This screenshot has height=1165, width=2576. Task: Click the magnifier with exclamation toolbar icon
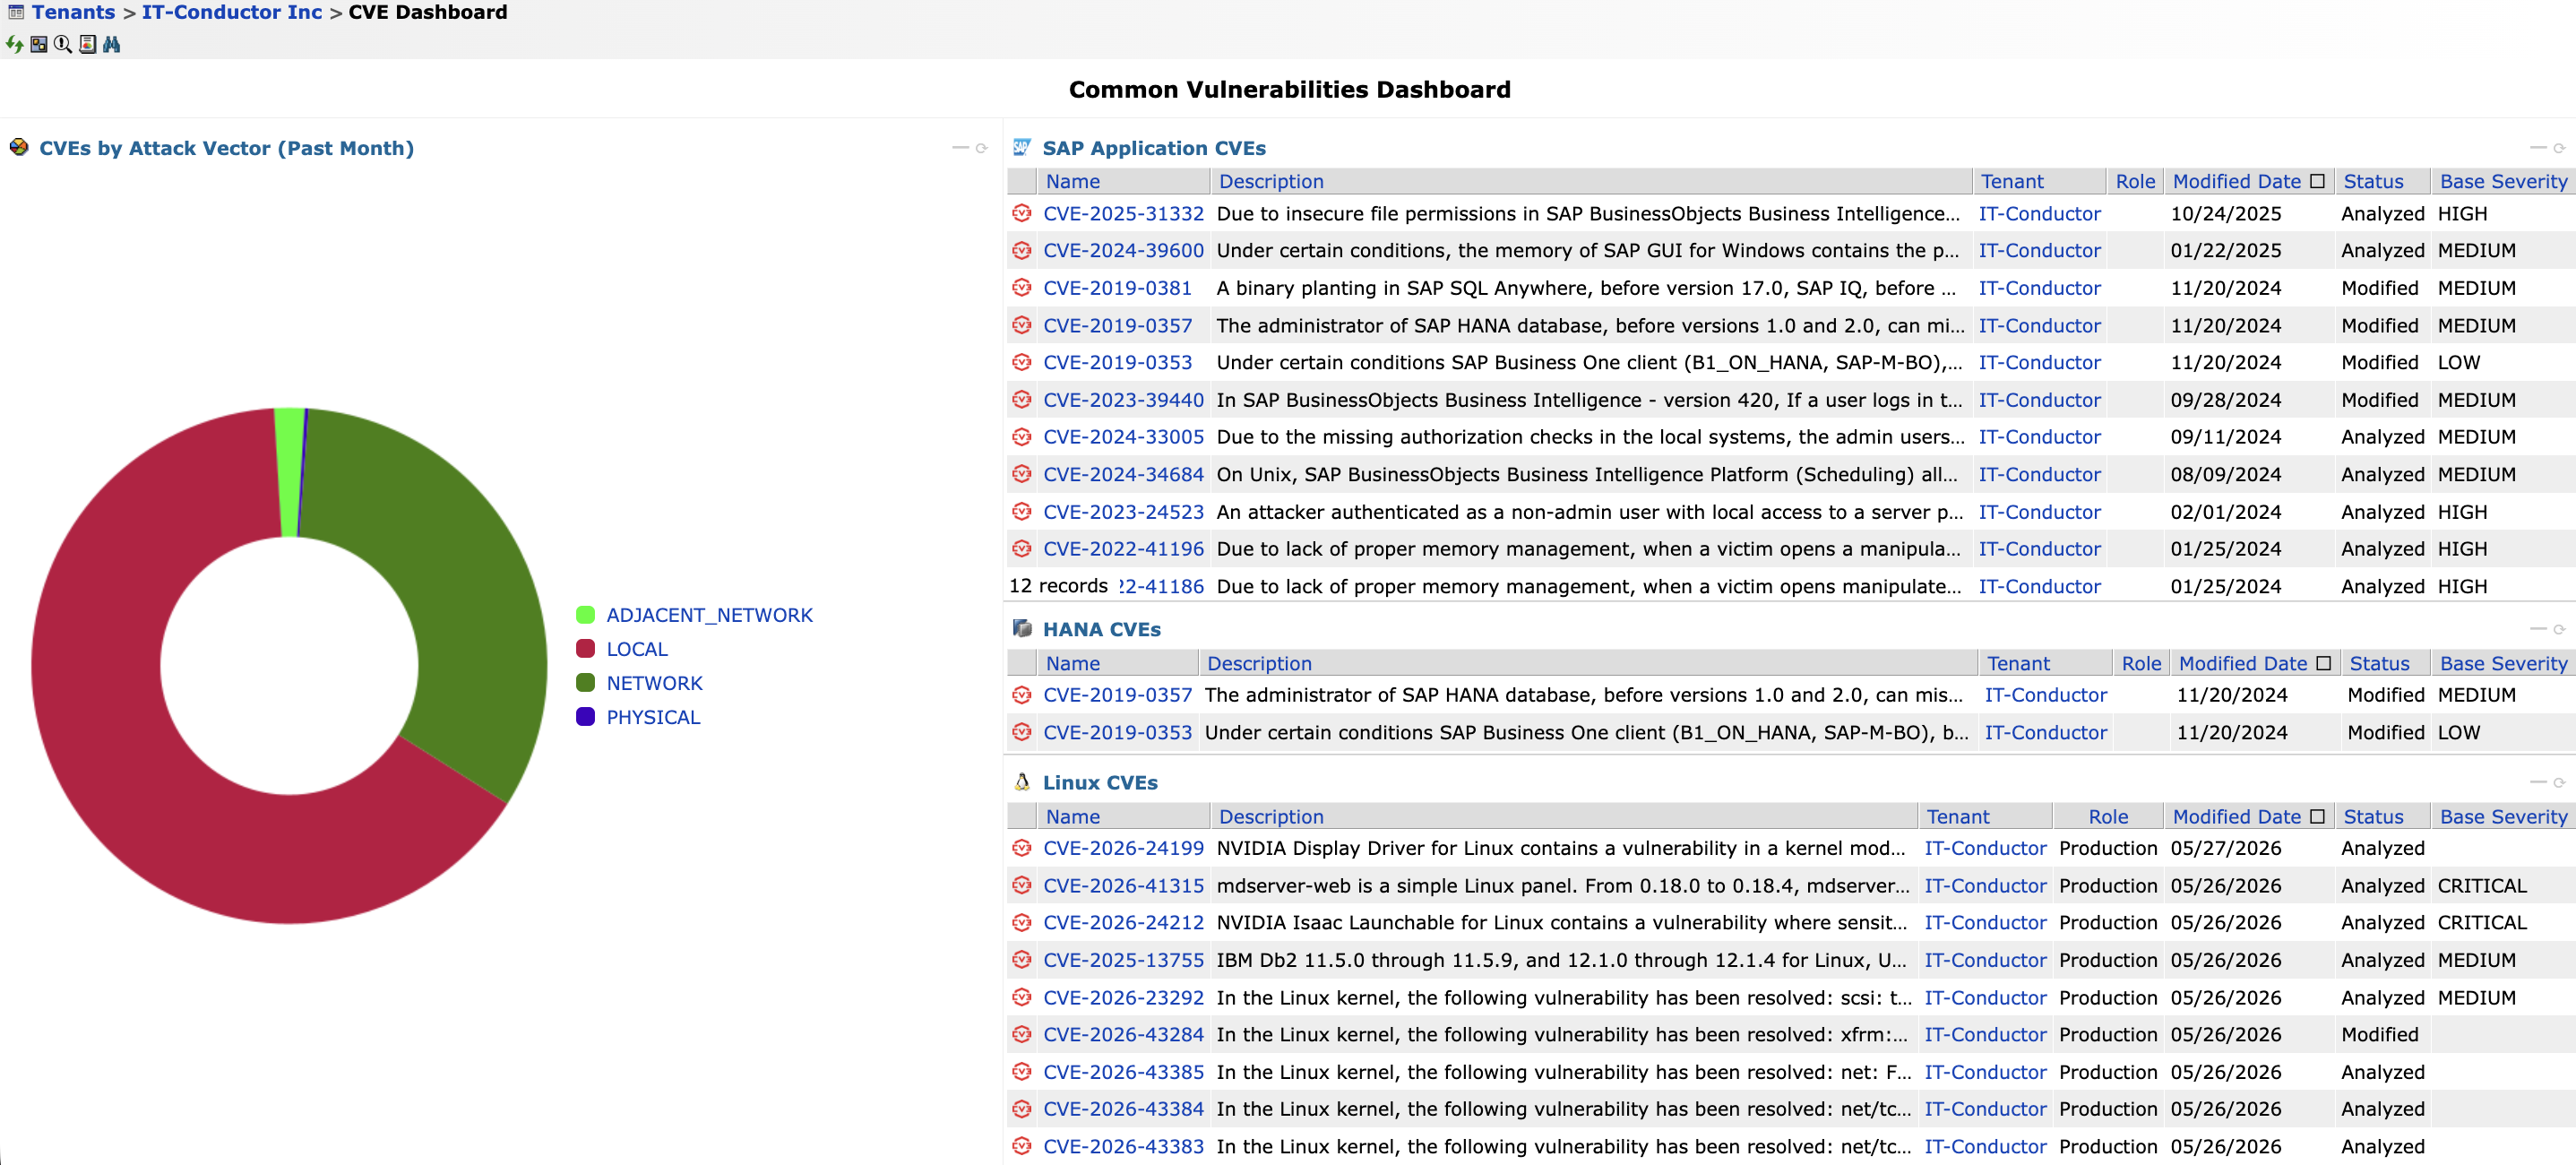coord(63,44)
